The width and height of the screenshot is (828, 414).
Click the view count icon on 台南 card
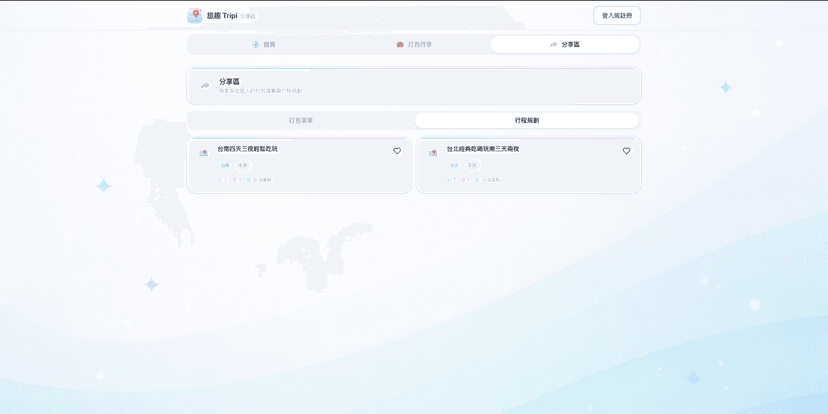[x=220, y=180]
